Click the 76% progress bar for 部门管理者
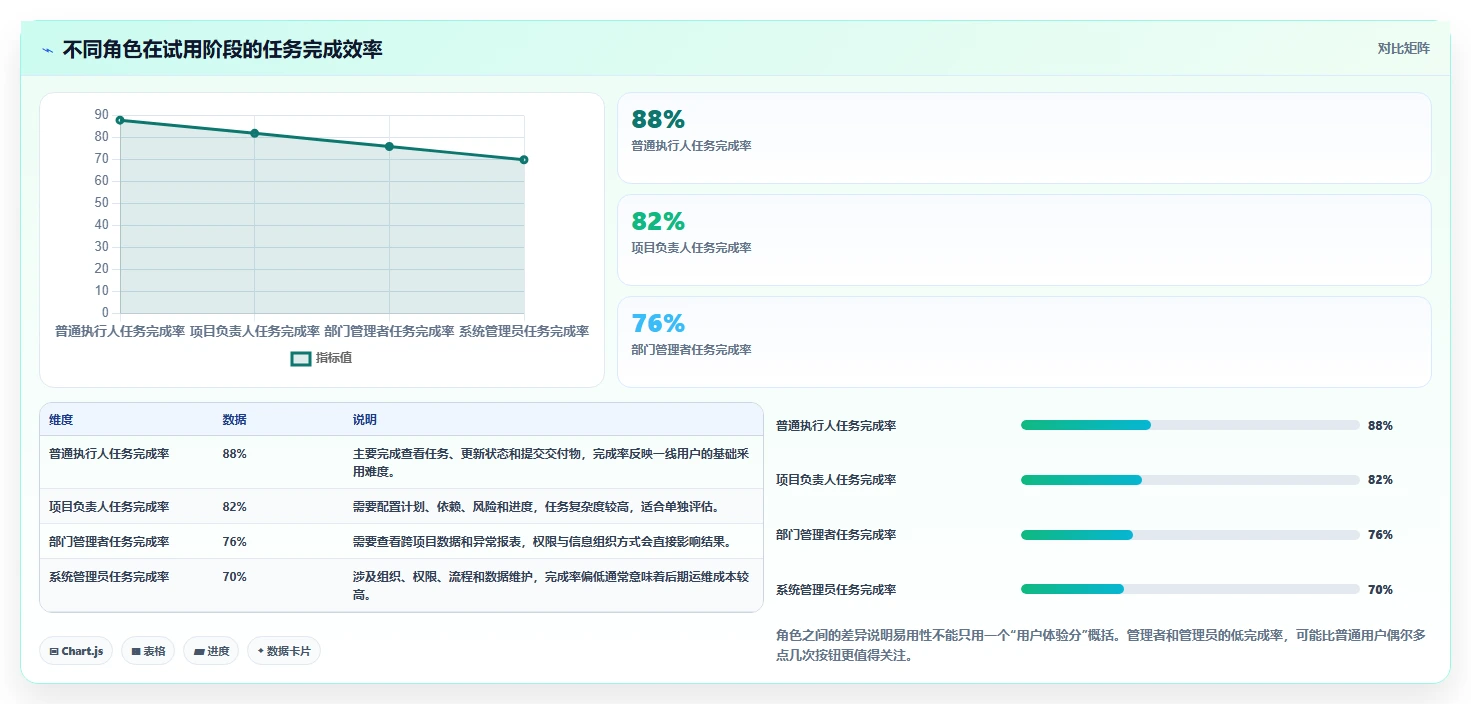The height and width of the screenshot is (704, 1471). (x=1190, y=535)
